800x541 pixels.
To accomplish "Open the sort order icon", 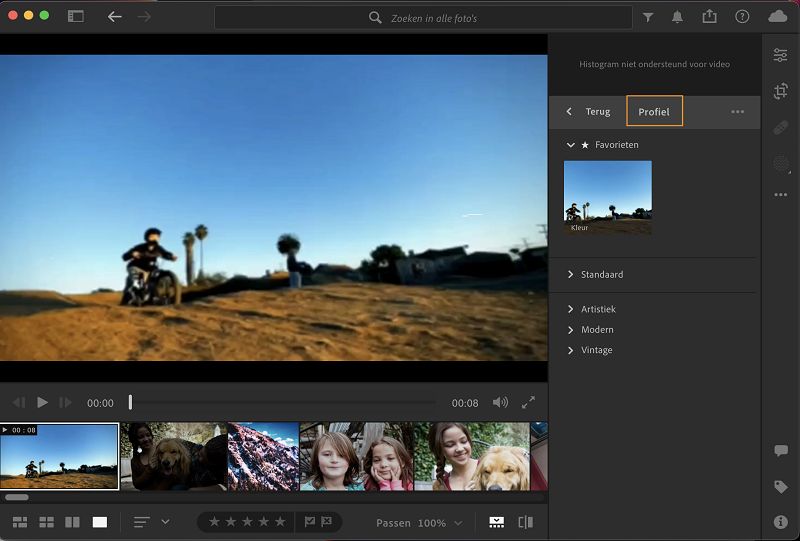I will click(x=141, y=522).
